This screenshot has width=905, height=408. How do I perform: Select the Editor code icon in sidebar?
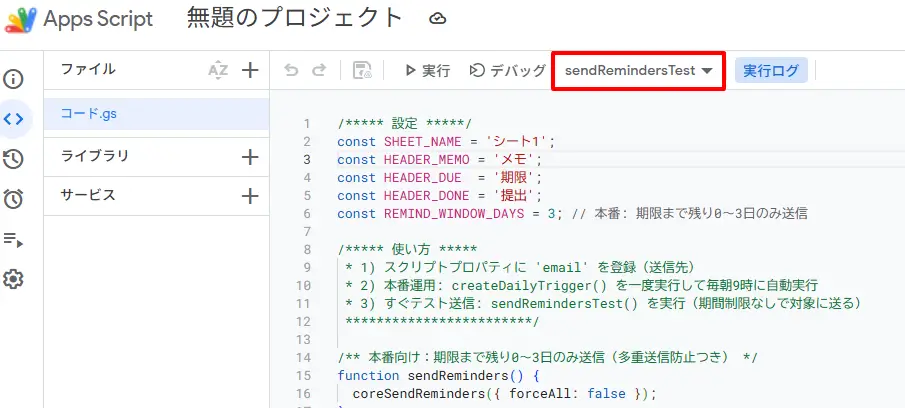click(x=14, y=119)
